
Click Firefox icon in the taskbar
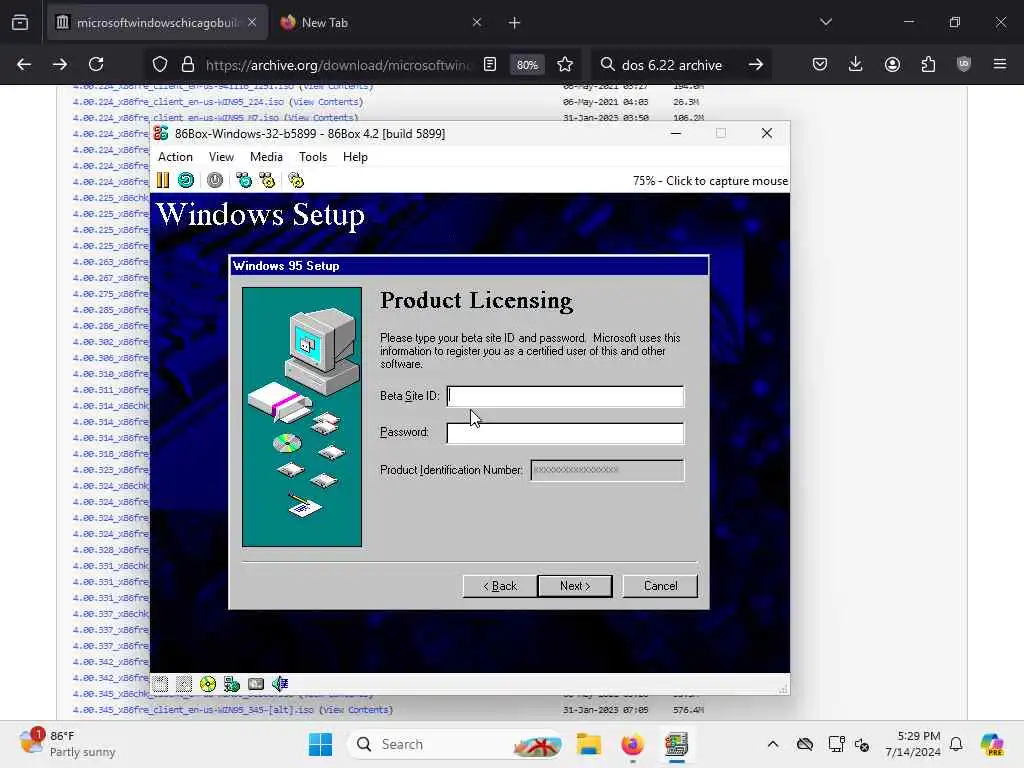point(632,744)
